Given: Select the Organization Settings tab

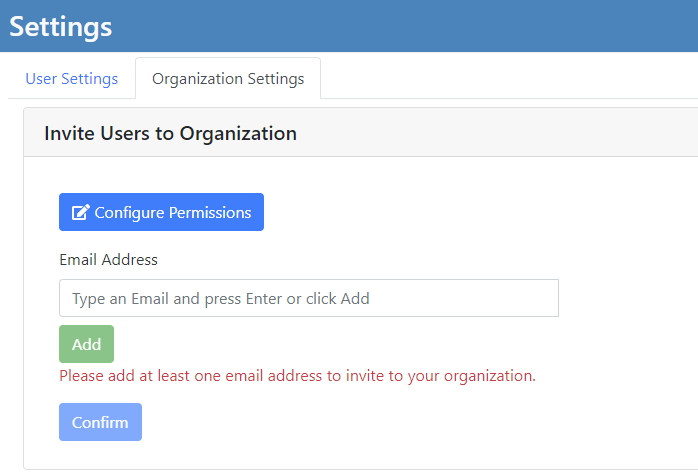Looking at the screenshot, I should click(228, 78).
